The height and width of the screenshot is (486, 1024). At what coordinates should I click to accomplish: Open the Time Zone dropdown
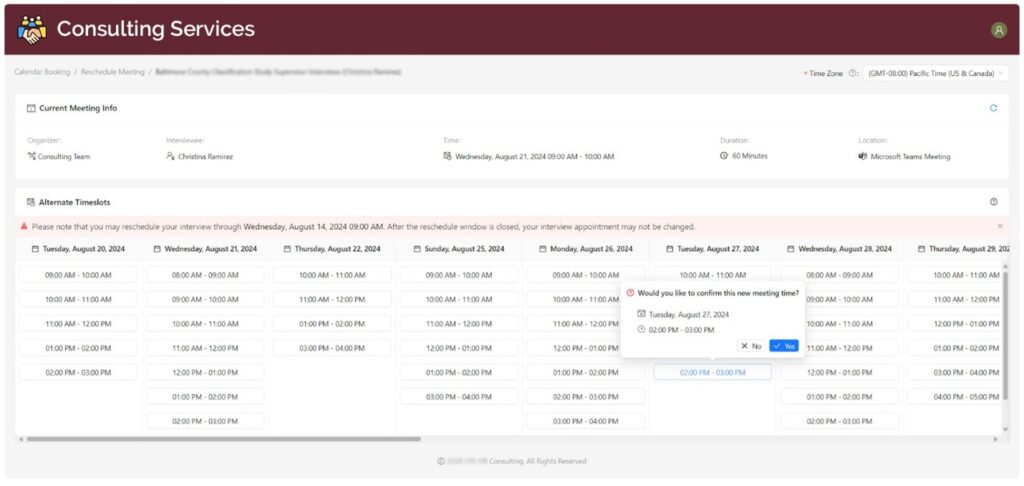(x=935, y=73)
